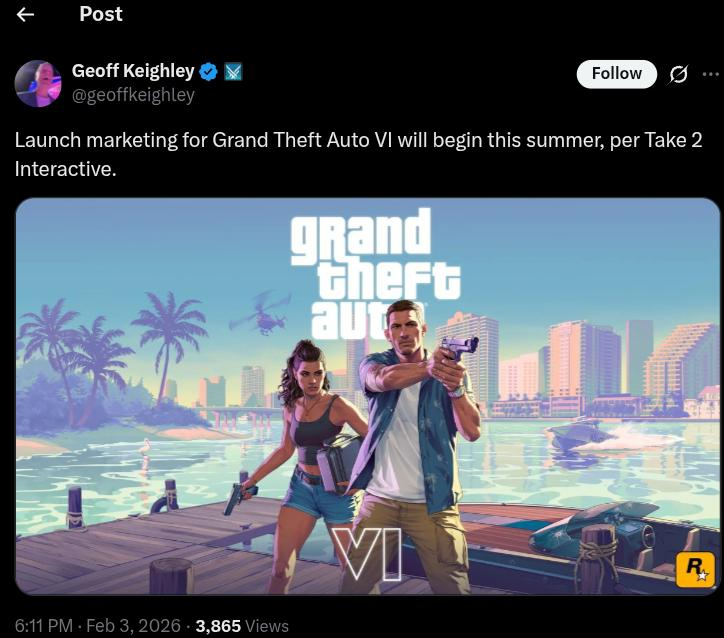Click the post timestamp 6:11 PM
Screen dimensions: 724x638
coord(44,626)
